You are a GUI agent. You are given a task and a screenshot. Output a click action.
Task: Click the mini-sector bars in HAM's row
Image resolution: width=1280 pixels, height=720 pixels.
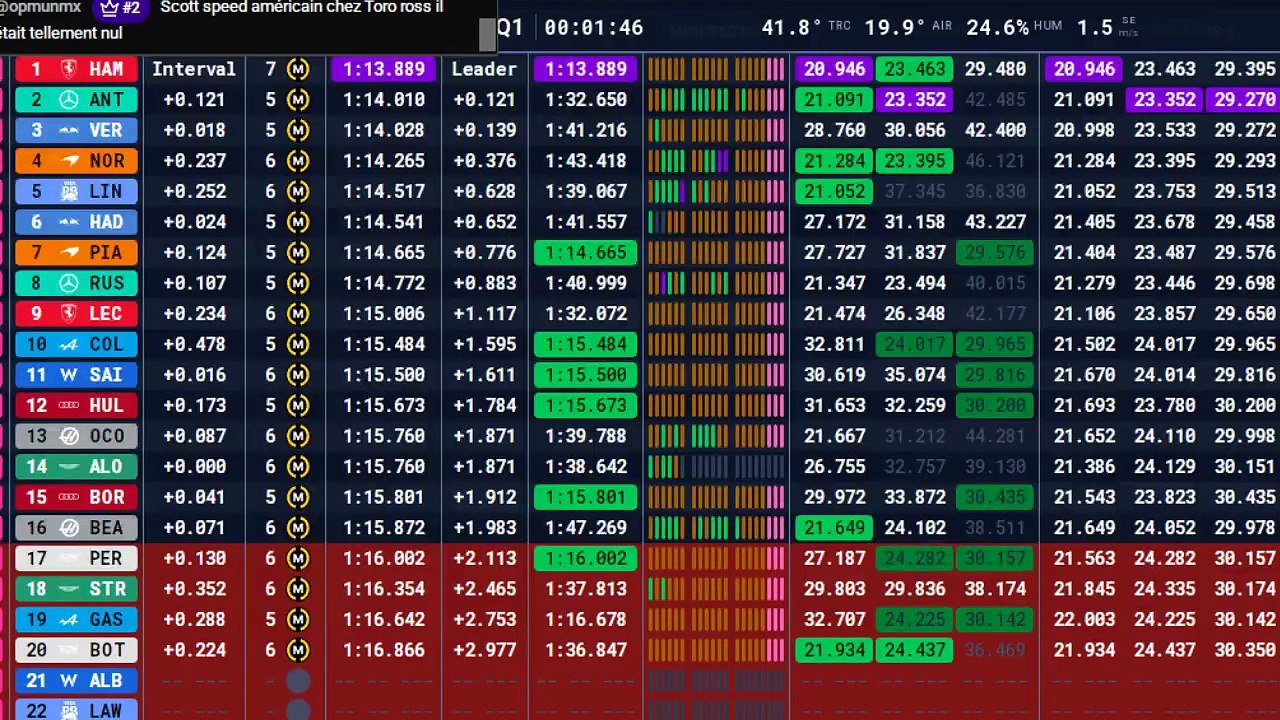716,69
